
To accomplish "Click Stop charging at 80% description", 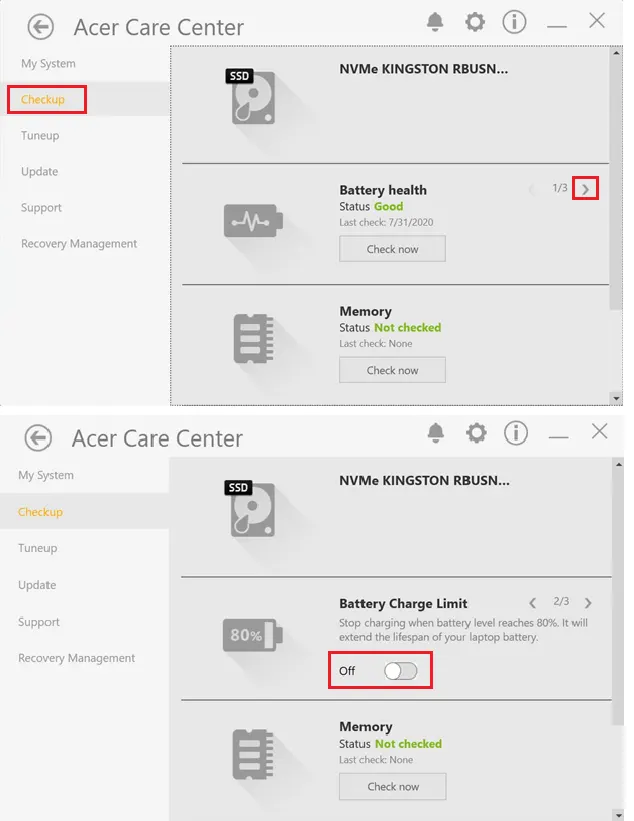I will pos(463,630).
